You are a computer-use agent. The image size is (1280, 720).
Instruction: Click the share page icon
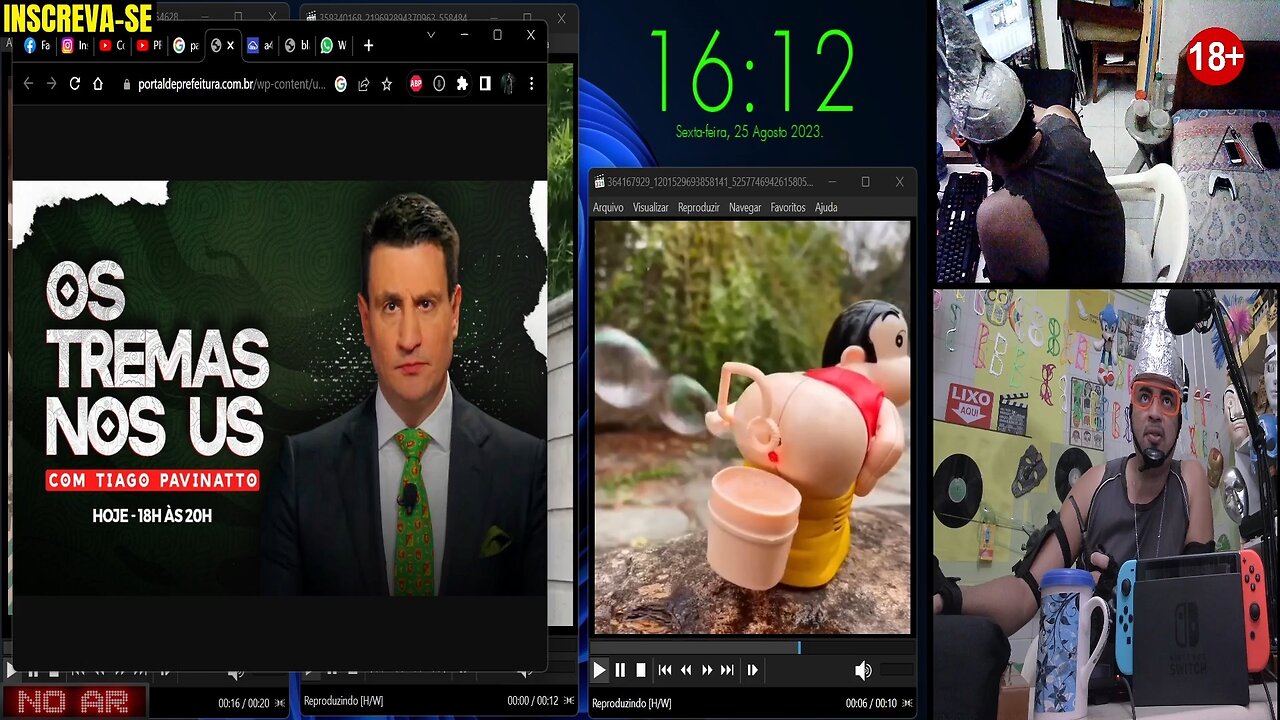point(364,84)
